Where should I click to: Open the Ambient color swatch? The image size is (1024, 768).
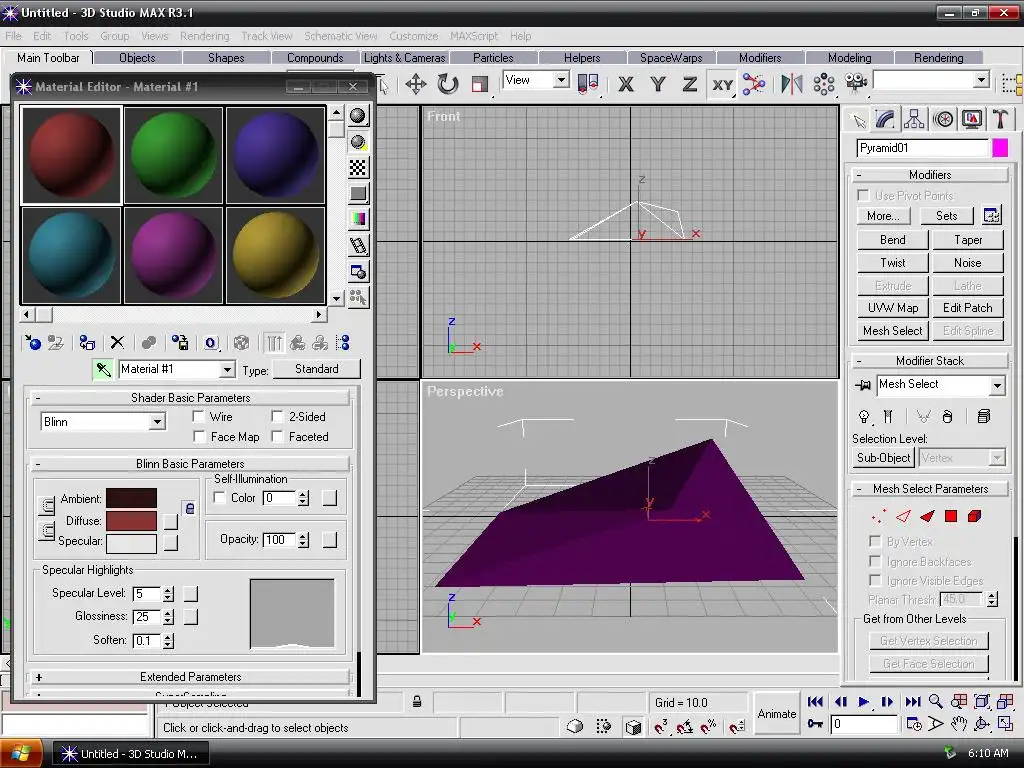(131, 498)
